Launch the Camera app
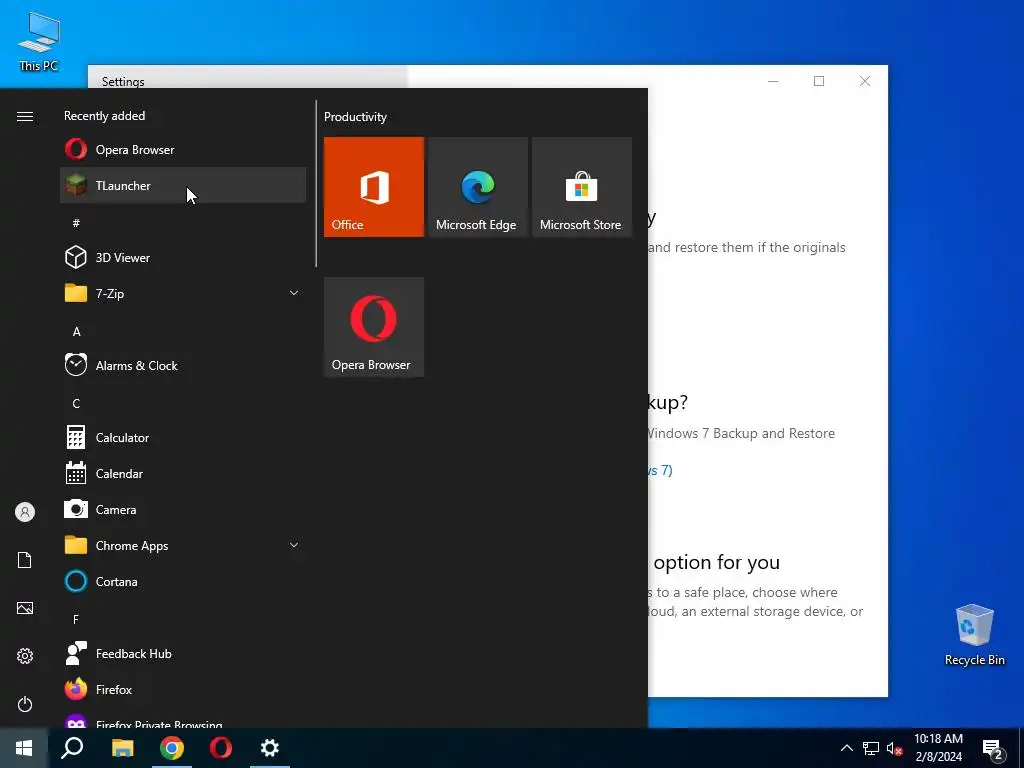The width and height of the screenshot is (1024, 768). [x=183, y=509]
